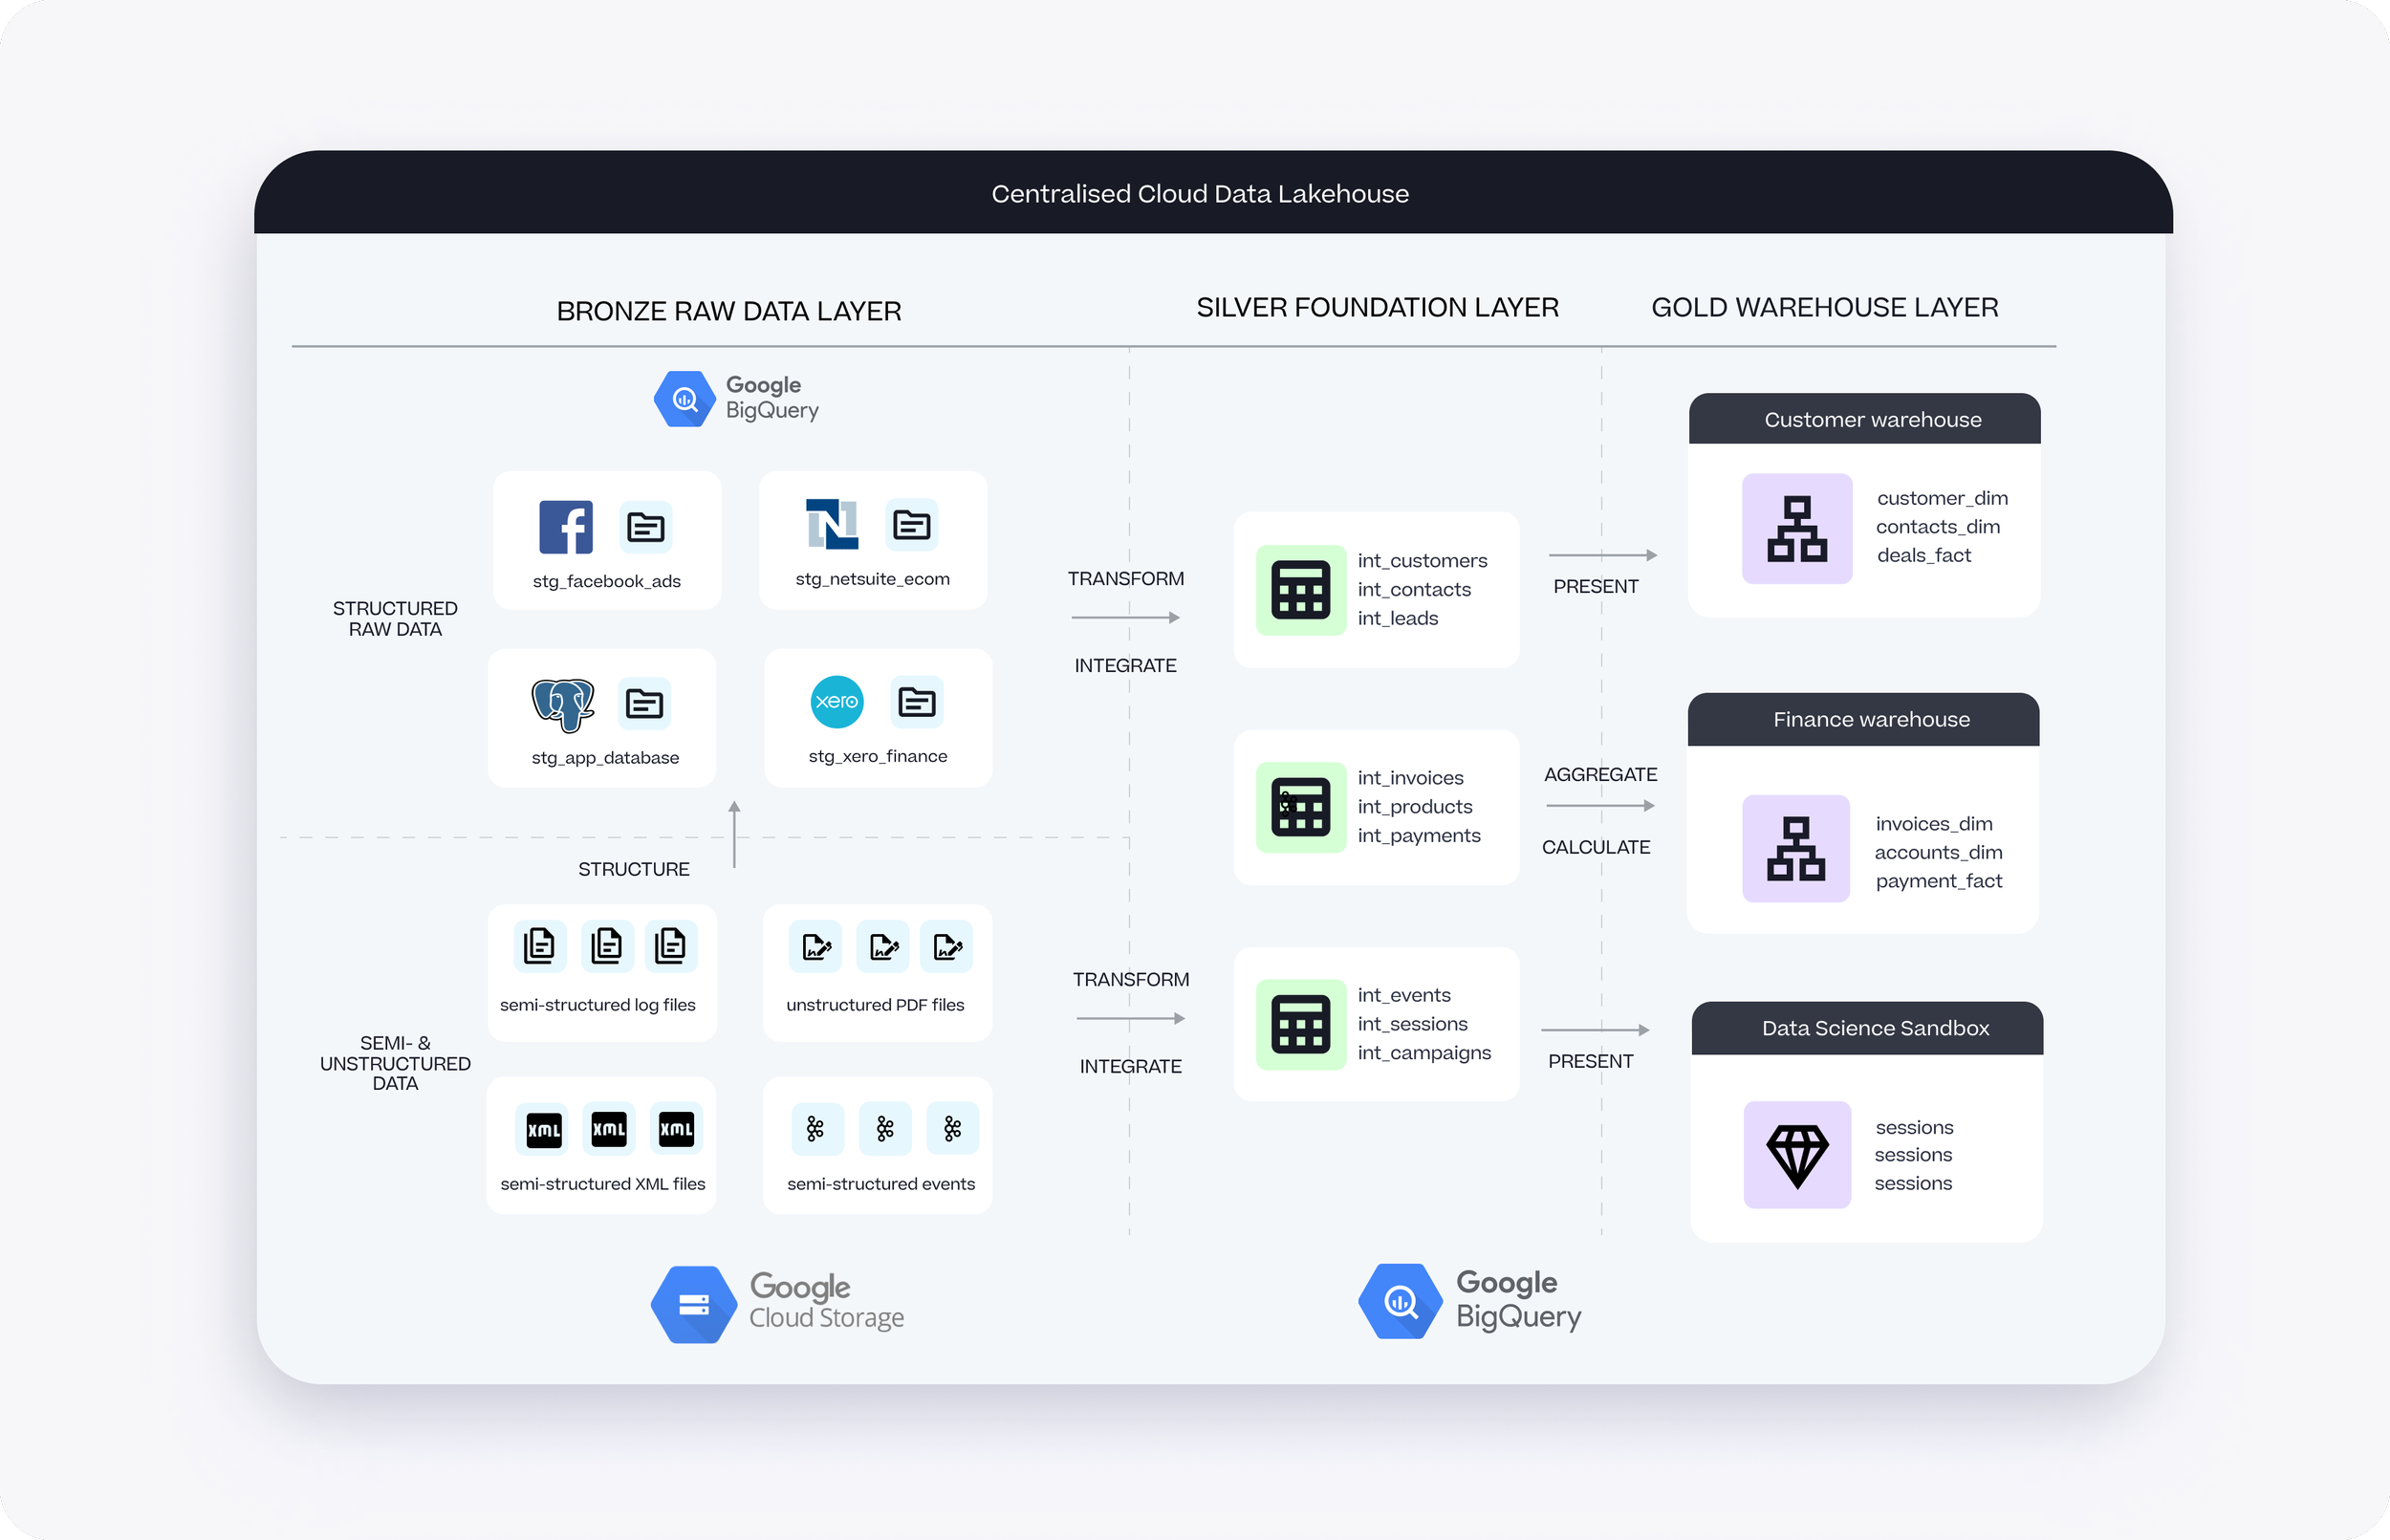Click the stg_xero_finance label
2390x1540 pixels.
pos(877,757)
